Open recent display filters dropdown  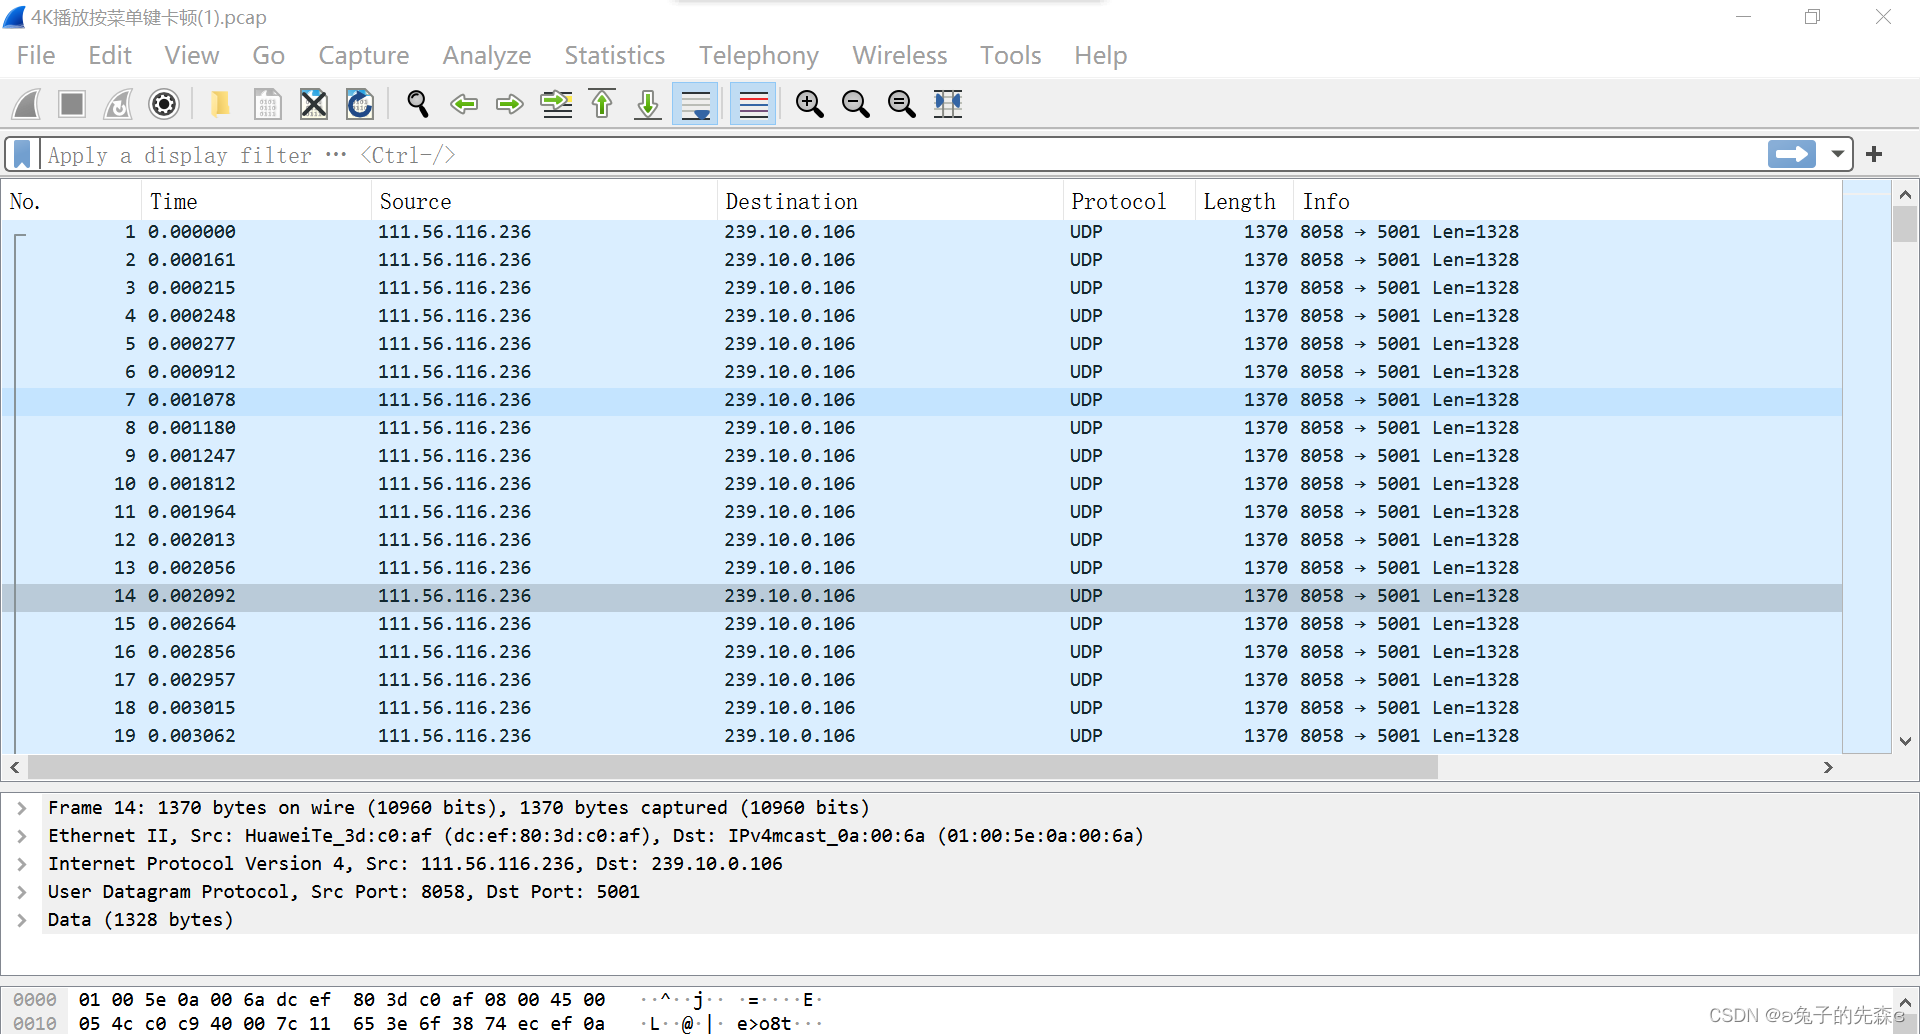[x=1838, y=154]
